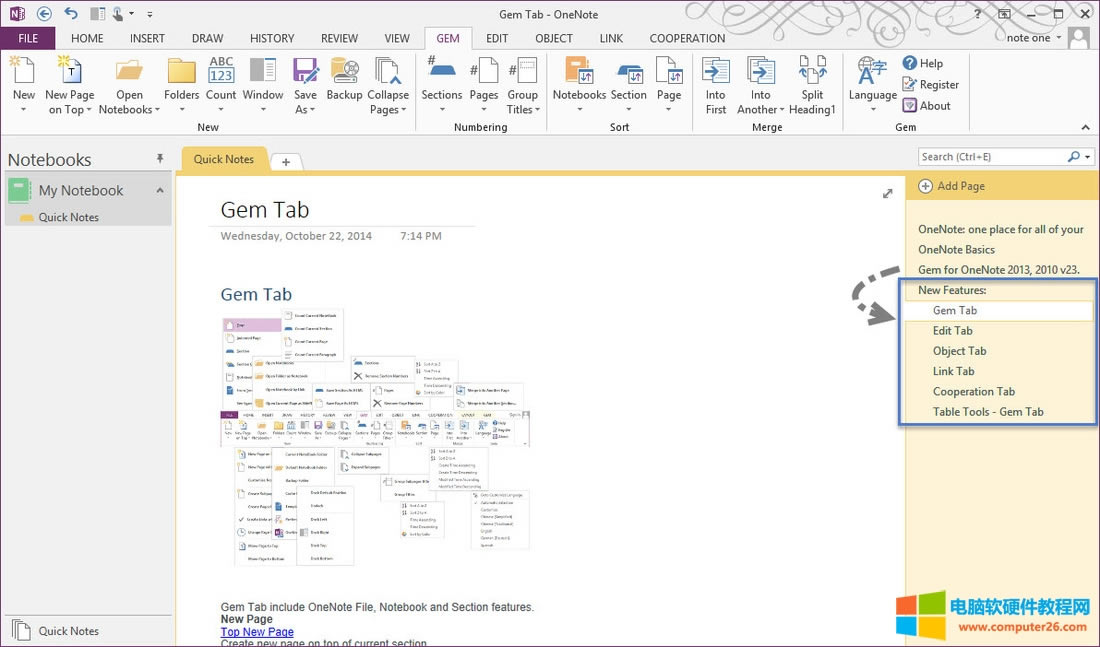Expand the Language dropdown
This screenshot has height=647, width=1100.
[x=872, y=110]
